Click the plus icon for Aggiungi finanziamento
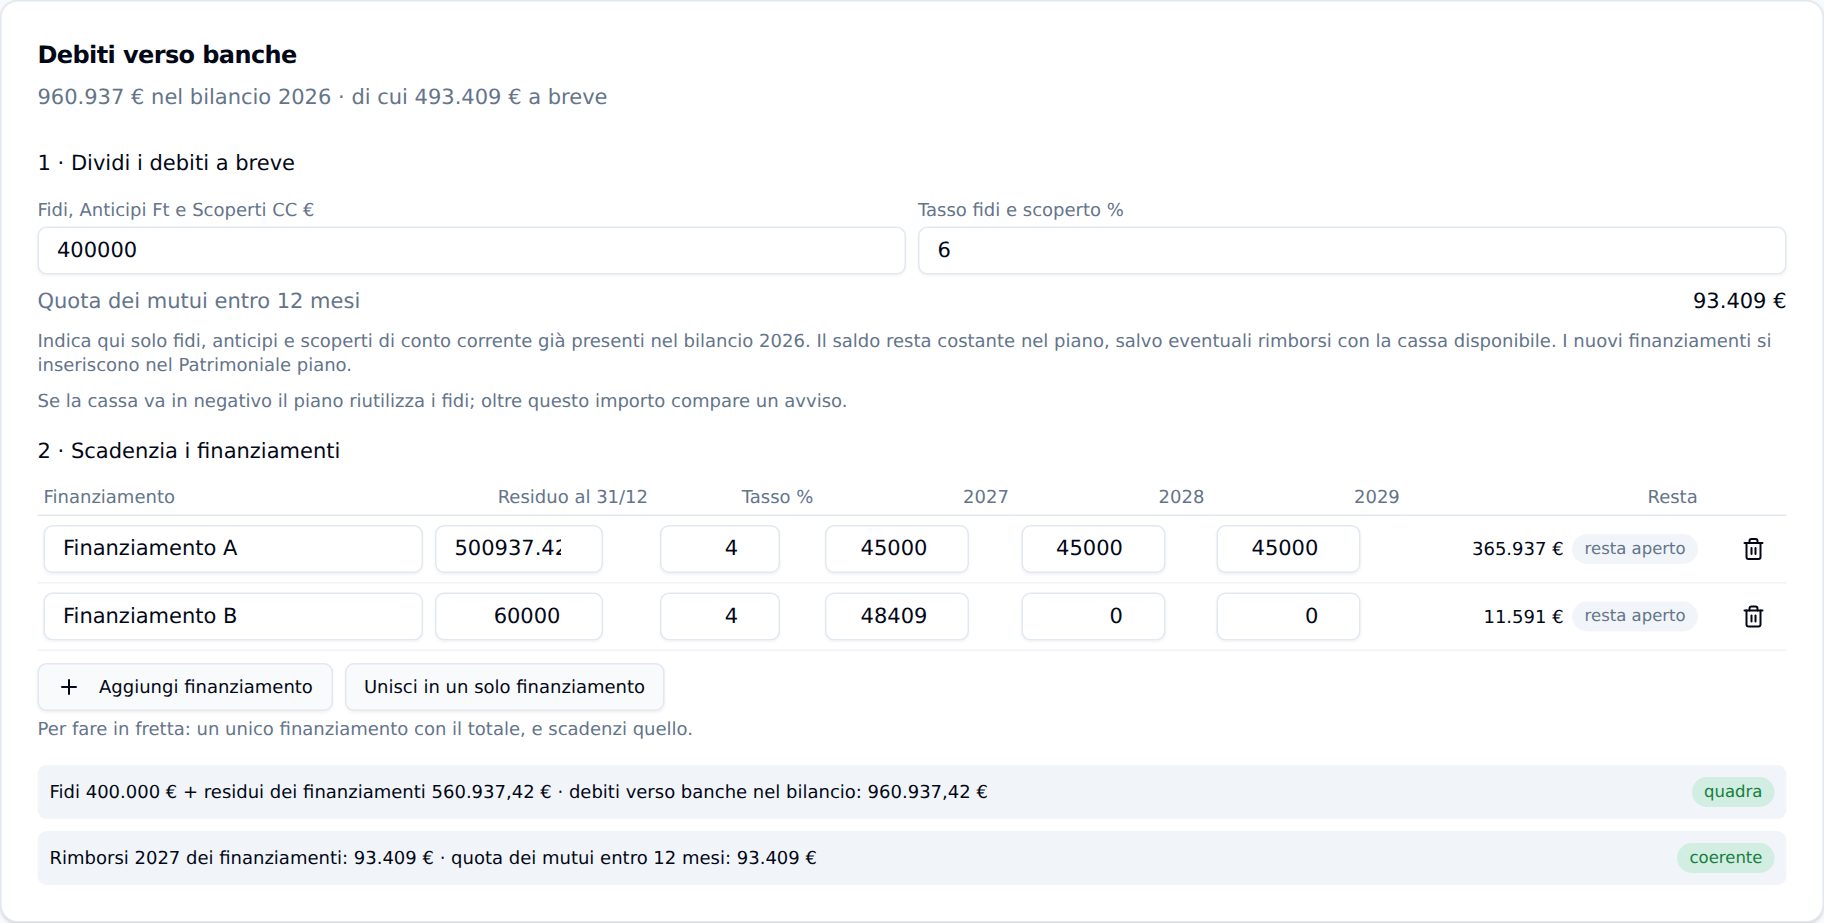Viewport: 1824px width, 923px height. pos(69,687)
